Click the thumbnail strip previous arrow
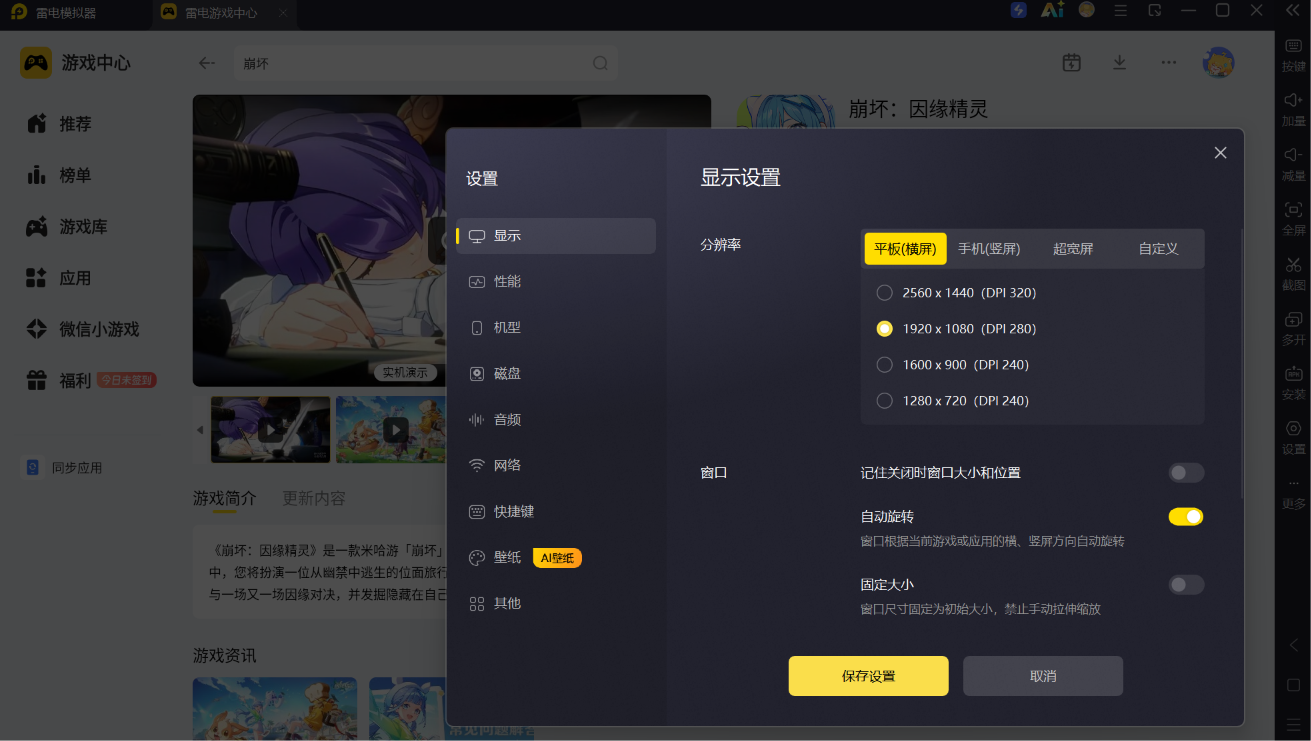This screenshot has height=741, width=1311. pos(199,430)
